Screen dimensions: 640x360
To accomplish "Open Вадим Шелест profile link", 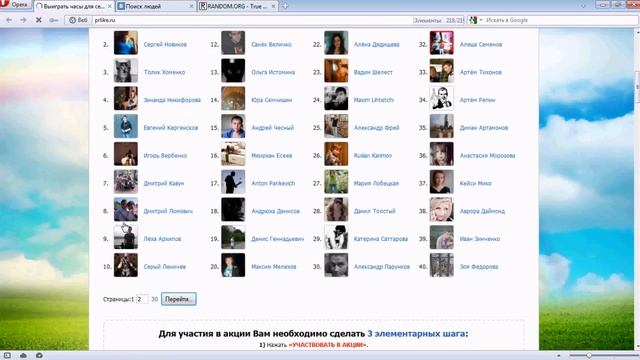I will point(373,72).
